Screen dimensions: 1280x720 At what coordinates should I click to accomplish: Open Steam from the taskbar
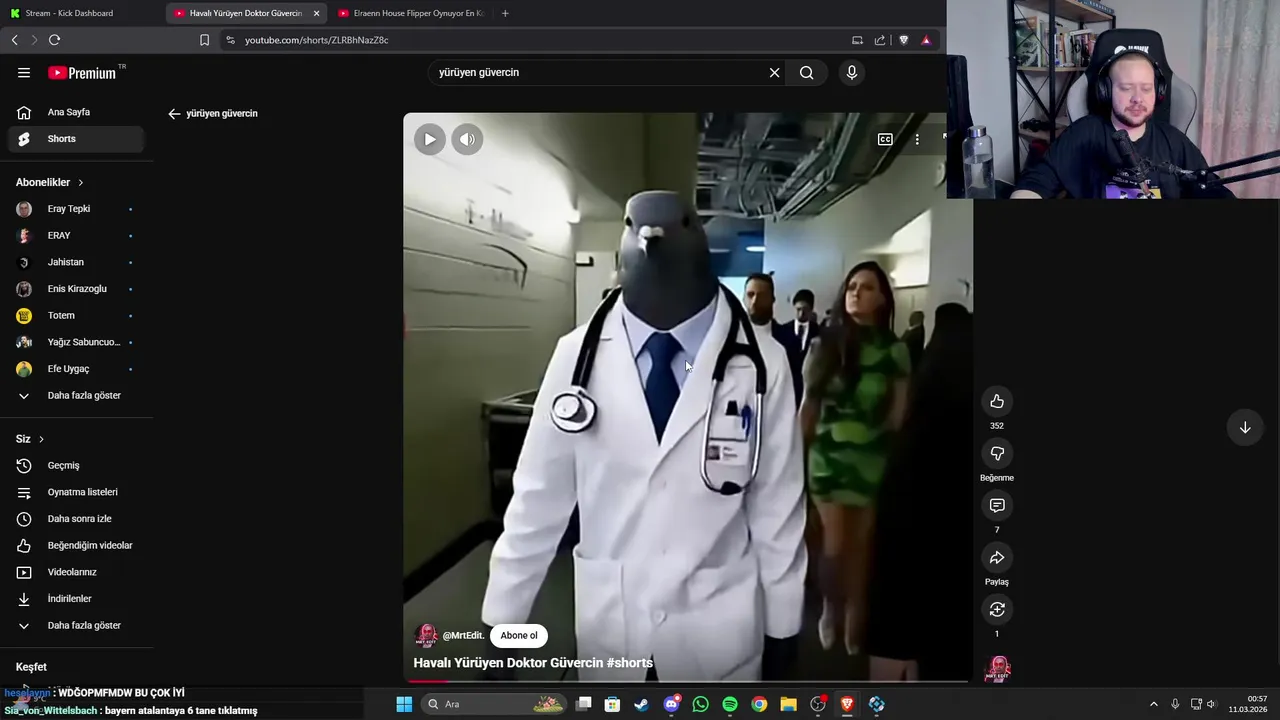[641, 704]
